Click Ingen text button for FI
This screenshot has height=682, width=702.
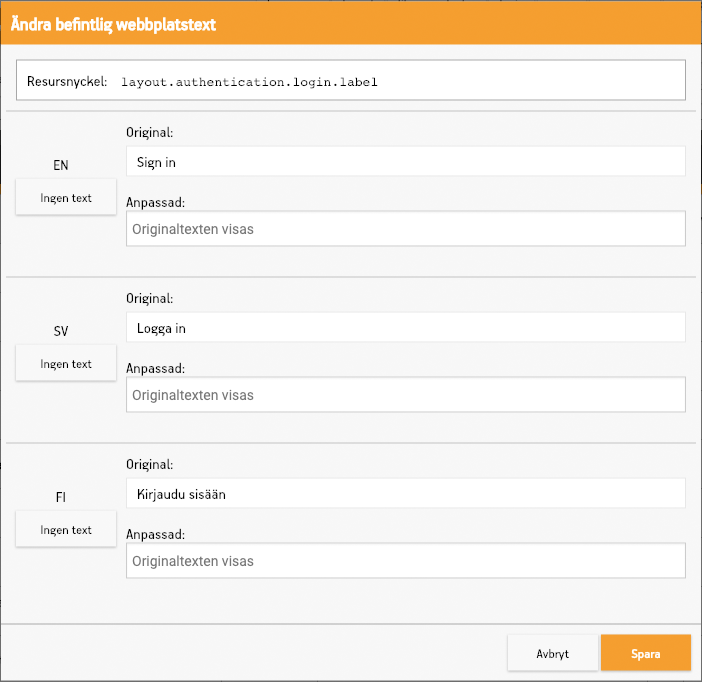tap(66, 529)
